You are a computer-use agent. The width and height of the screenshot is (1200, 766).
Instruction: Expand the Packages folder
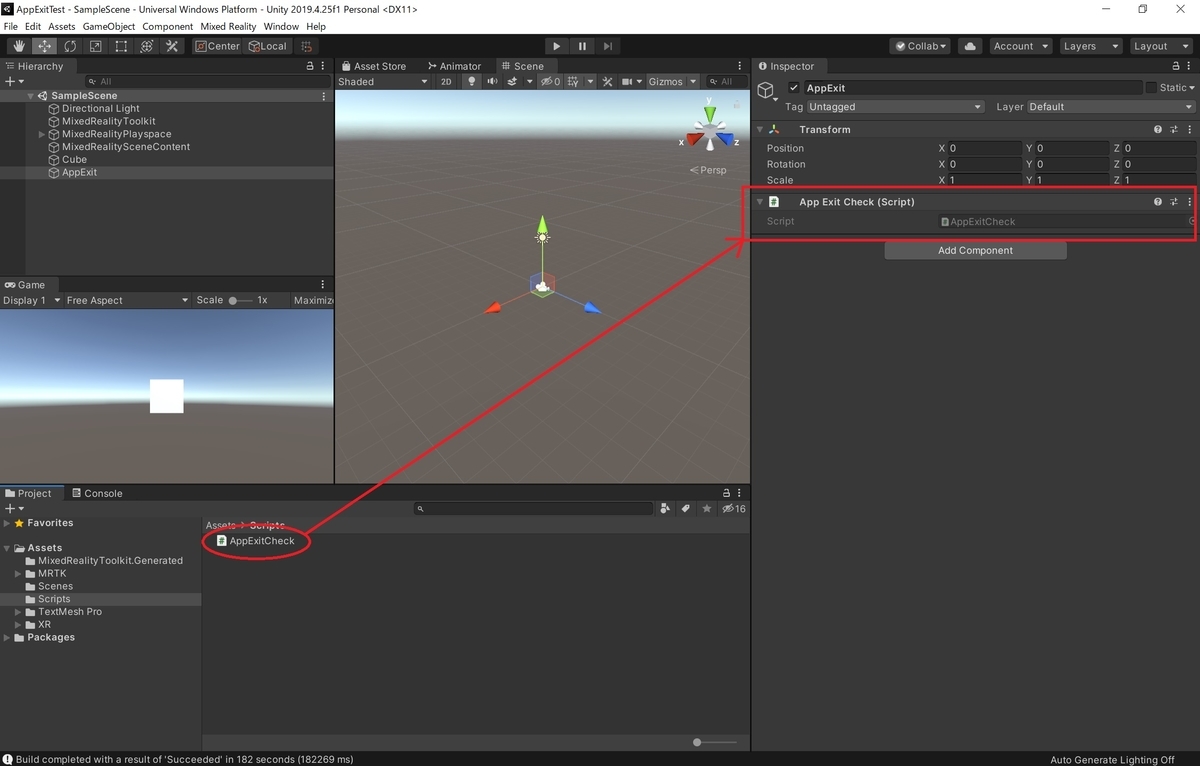coord(7,637)
